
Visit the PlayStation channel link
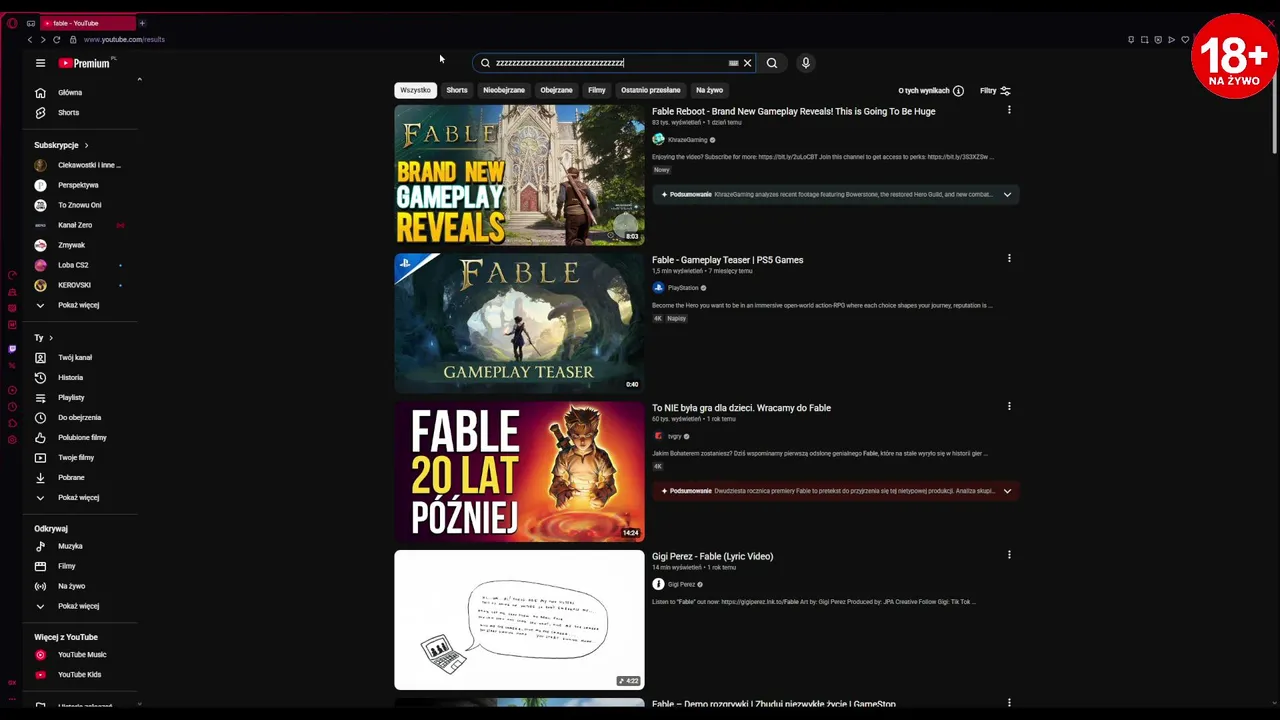click(683, 288)
